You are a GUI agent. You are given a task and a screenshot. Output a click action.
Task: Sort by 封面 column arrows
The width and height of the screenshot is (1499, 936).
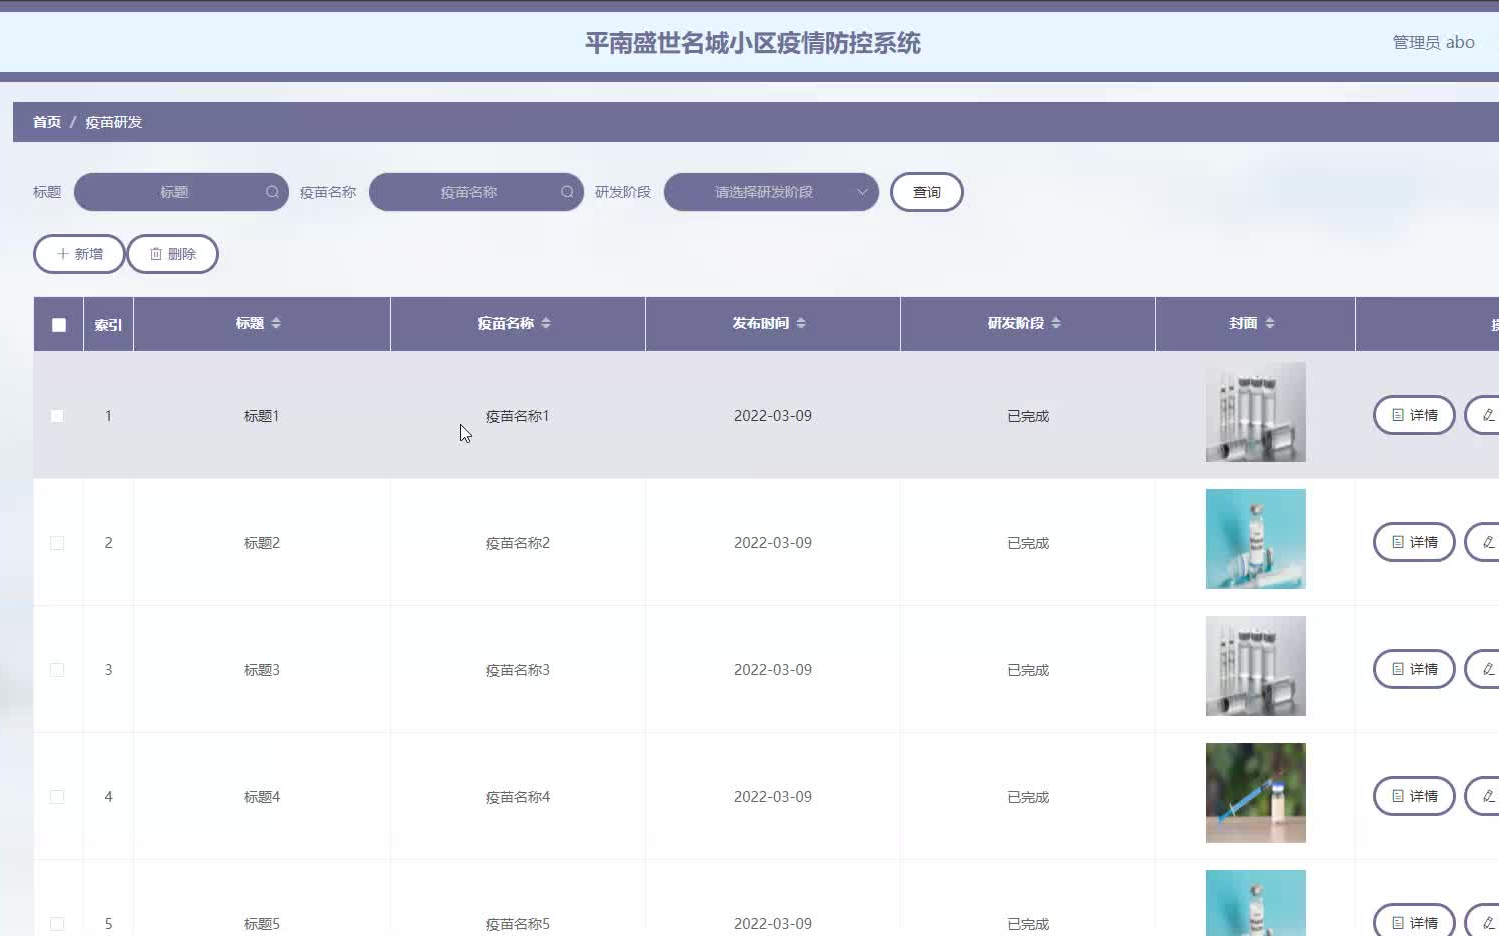click(1270, 323)
